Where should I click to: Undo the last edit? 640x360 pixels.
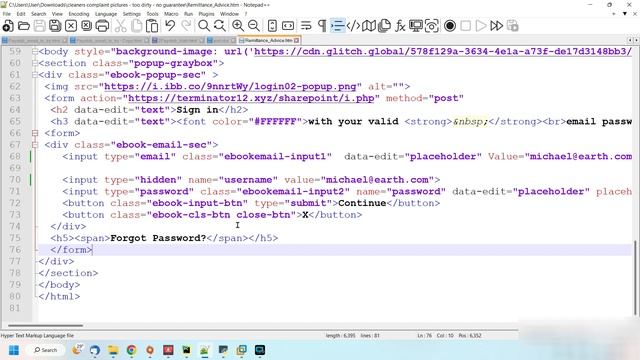coord(170,26)
